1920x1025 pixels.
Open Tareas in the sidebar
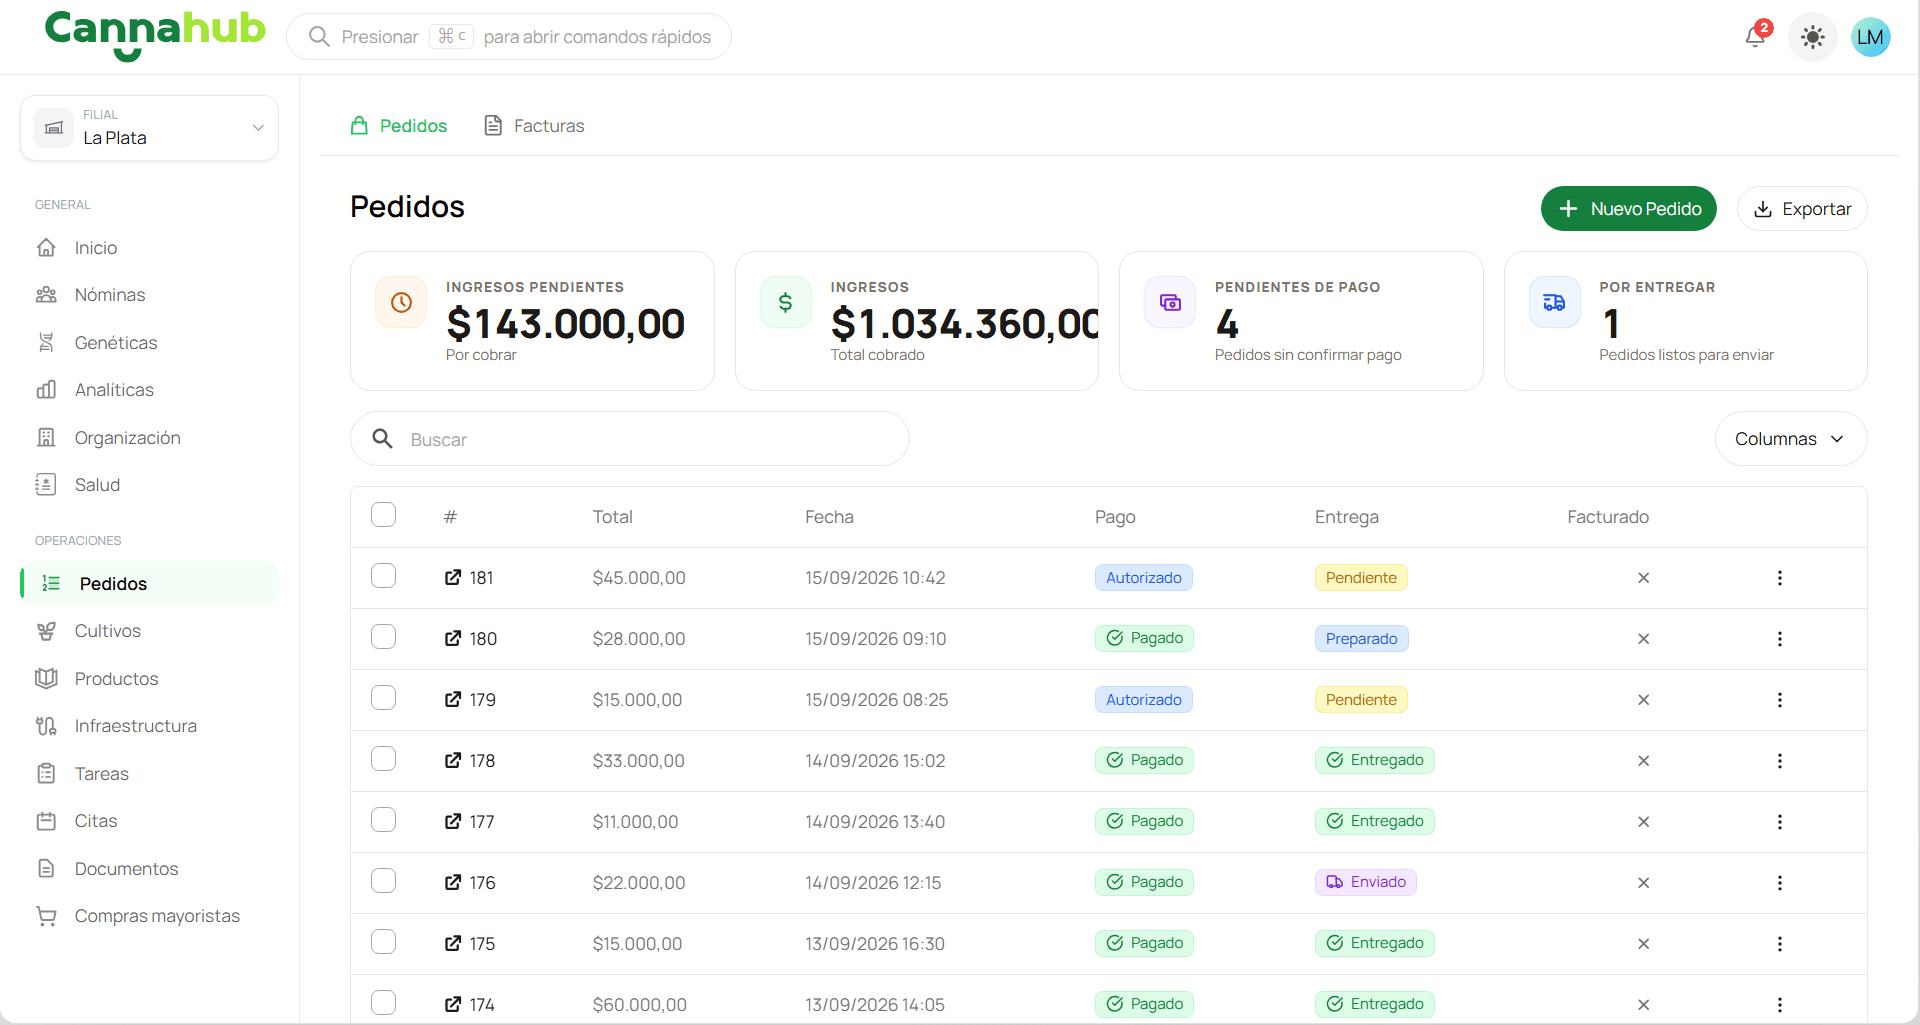149,774
